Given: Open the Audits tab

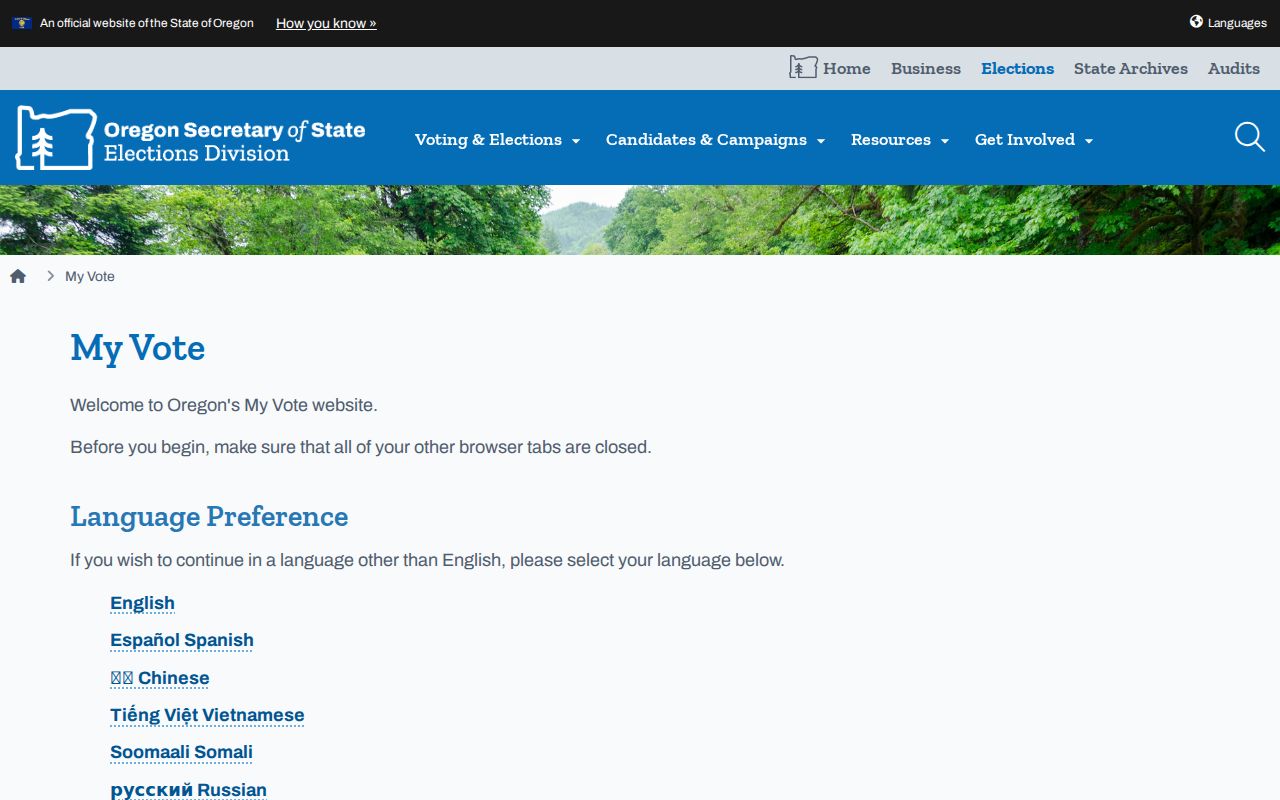Looking at the screenshot, I should [1234, 68].
